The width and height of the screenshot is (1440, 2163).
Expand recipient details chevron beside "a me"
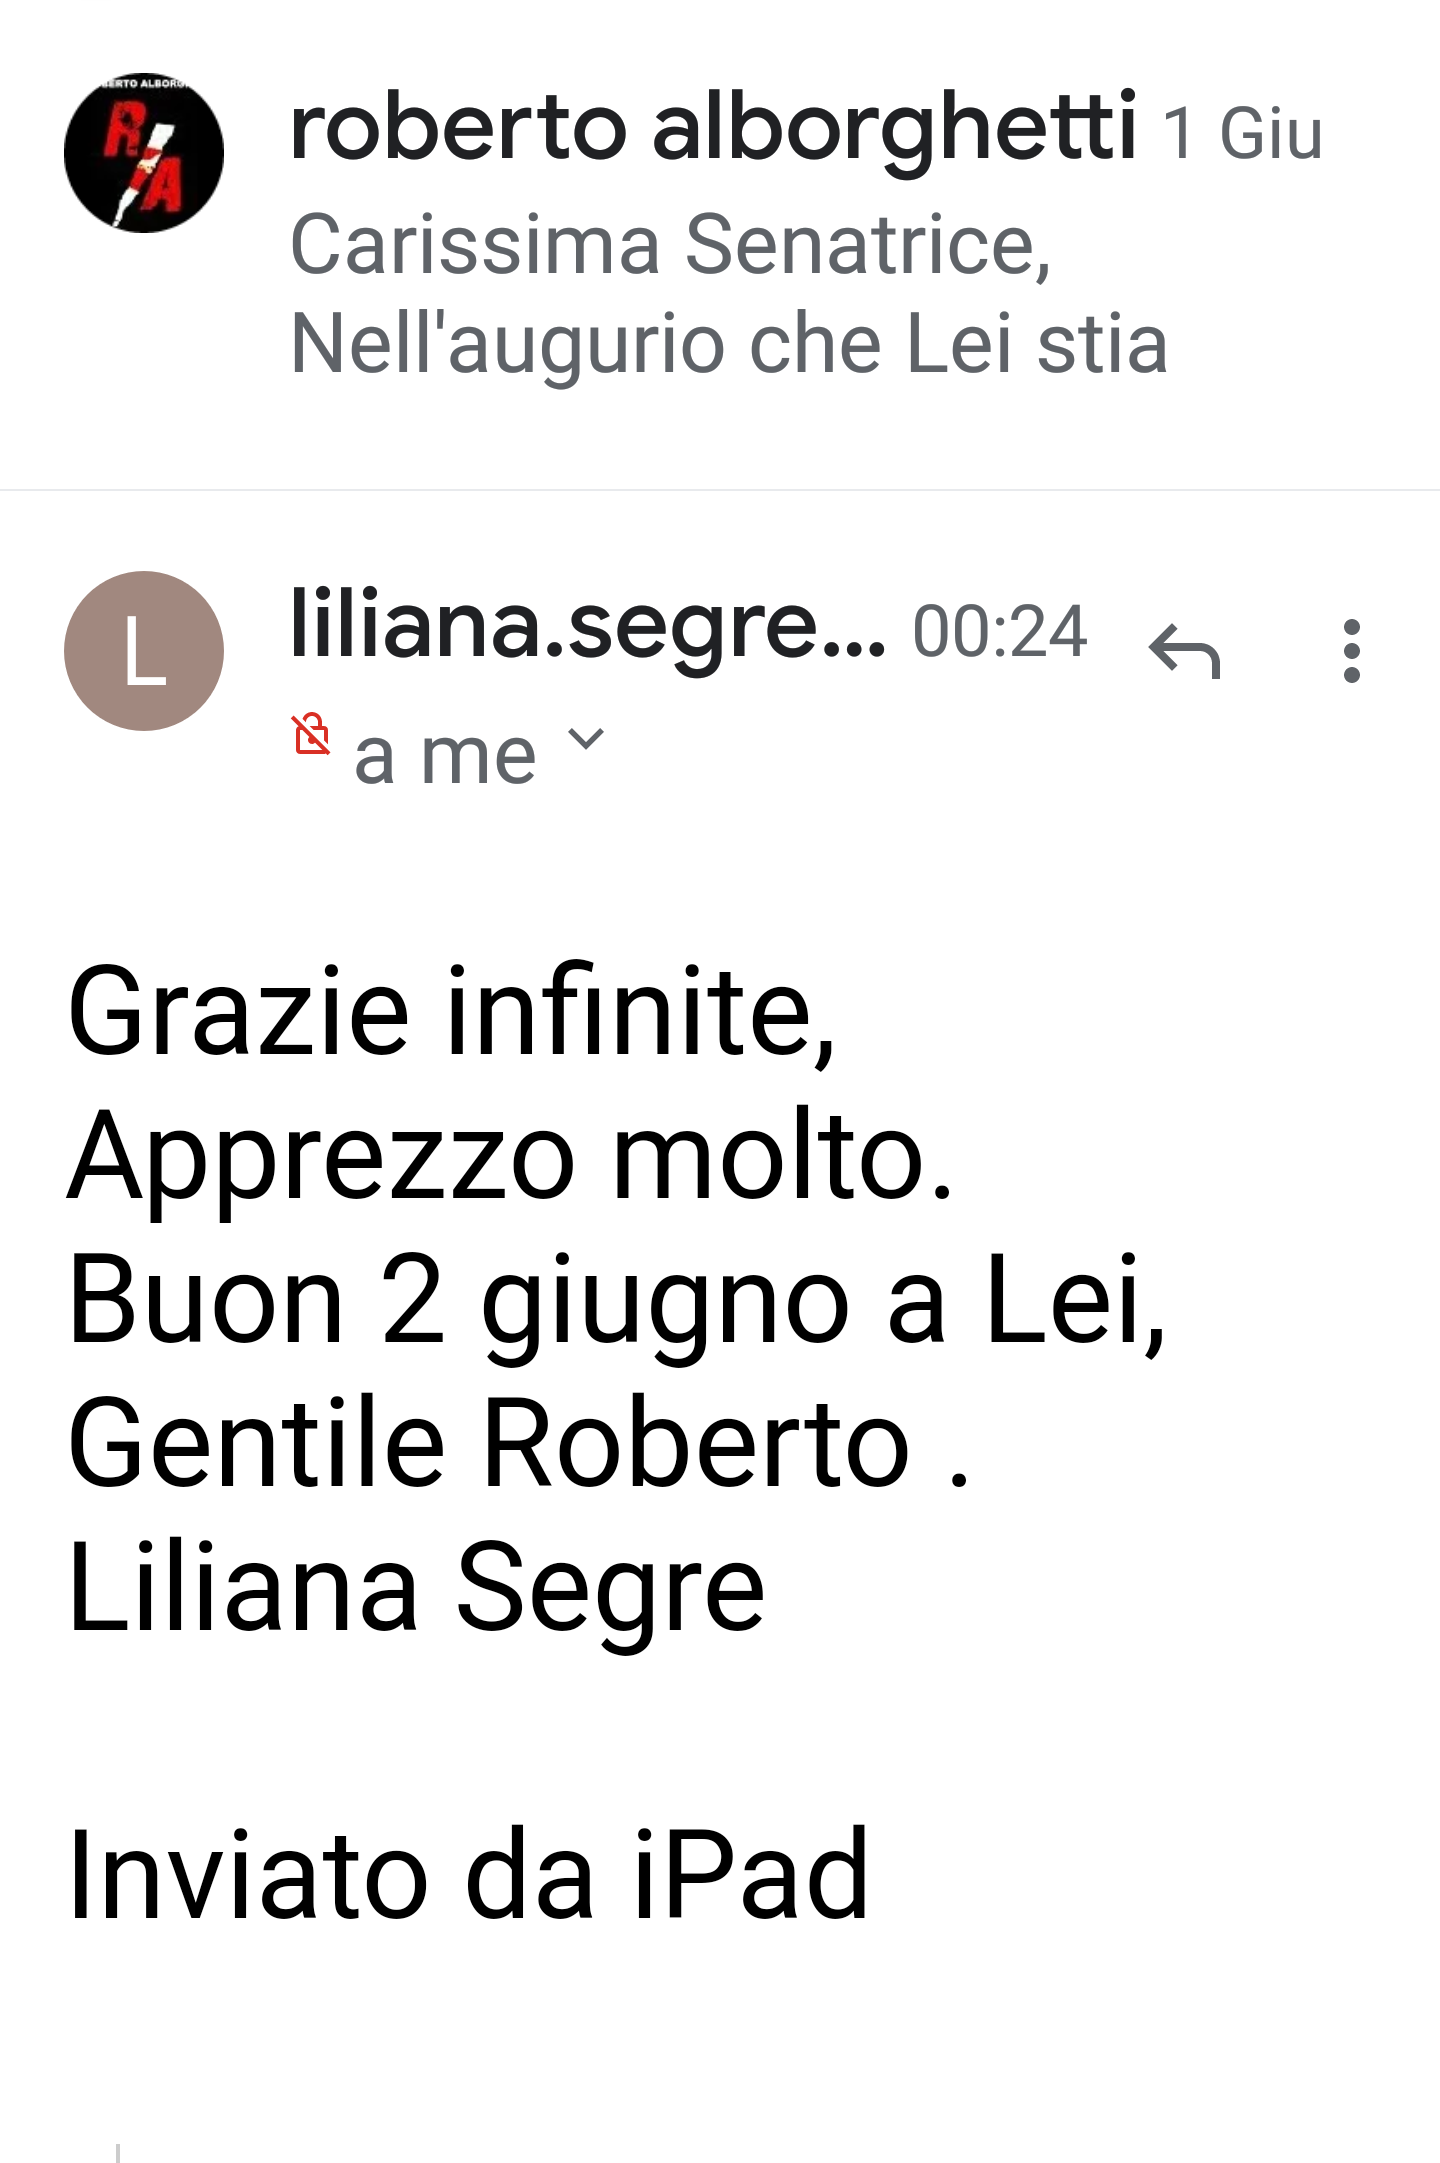coord(585,740)
